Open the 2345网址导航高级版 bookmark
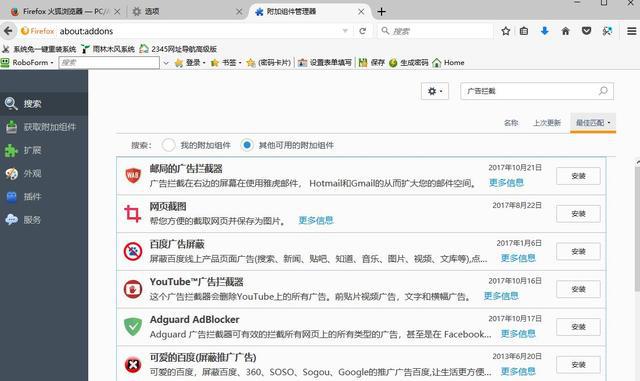Screen dimensions: 640x381 click(178, 49)
